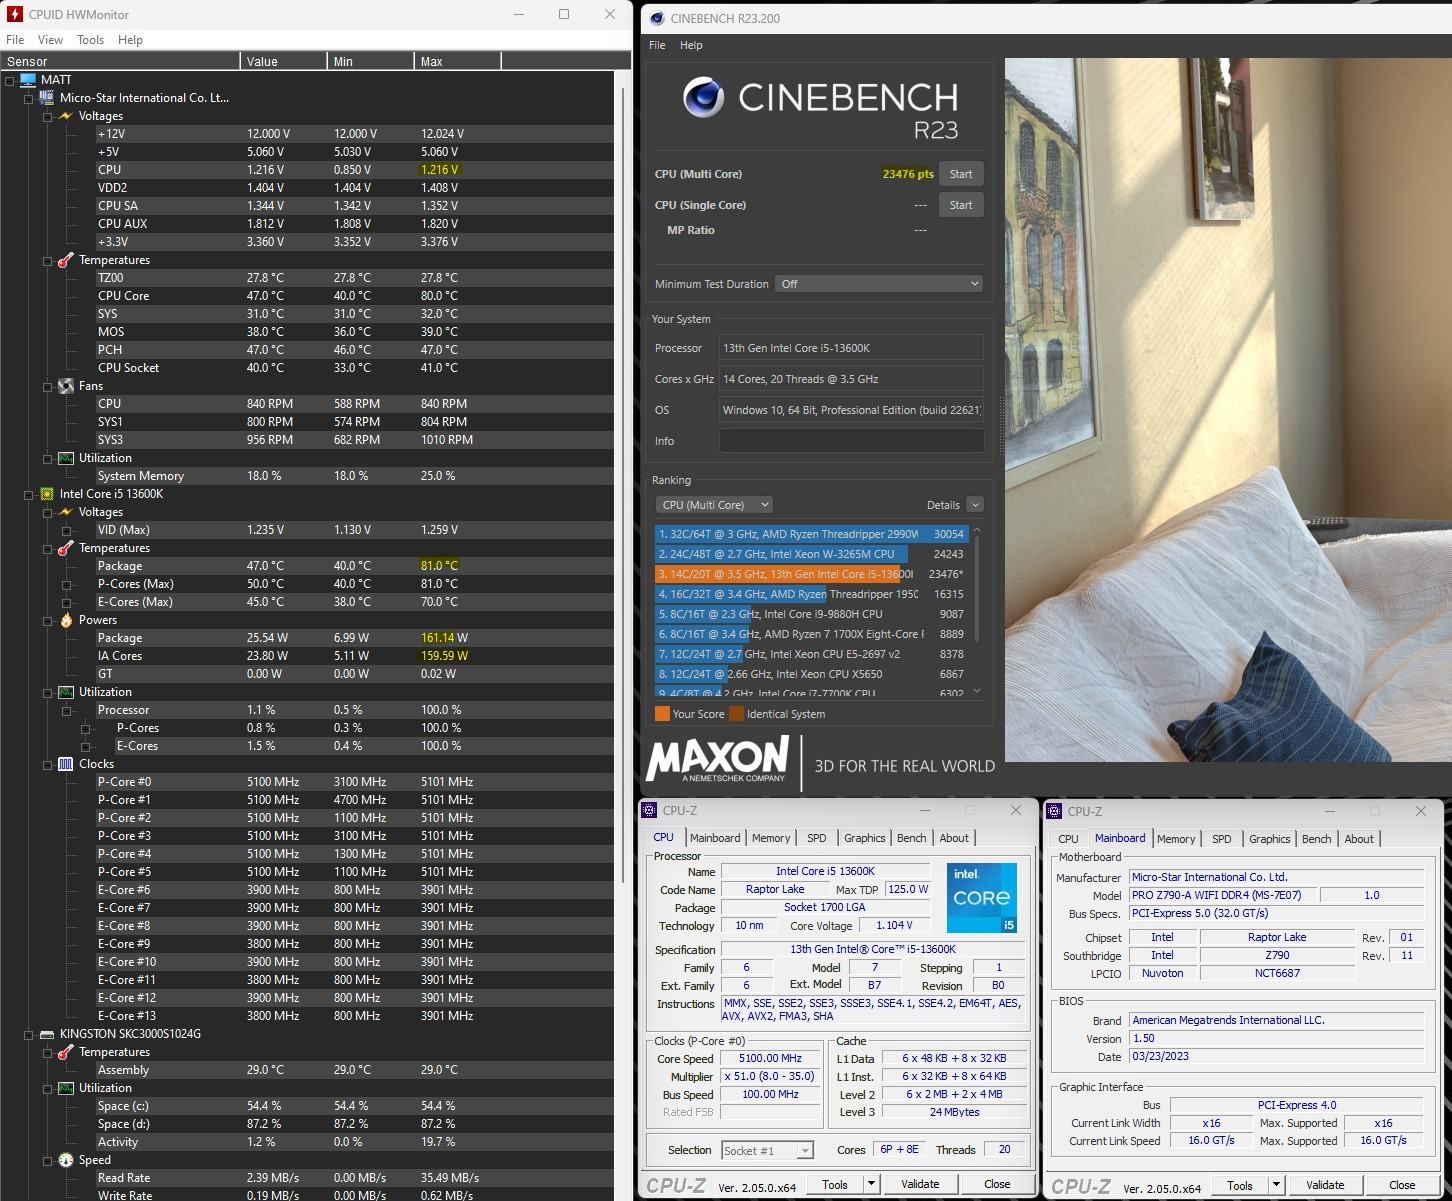Click Validate in right CPU-Z window
Image resolution: width=1452 pixels, height=1201 pixels.
point(1325,1185)
